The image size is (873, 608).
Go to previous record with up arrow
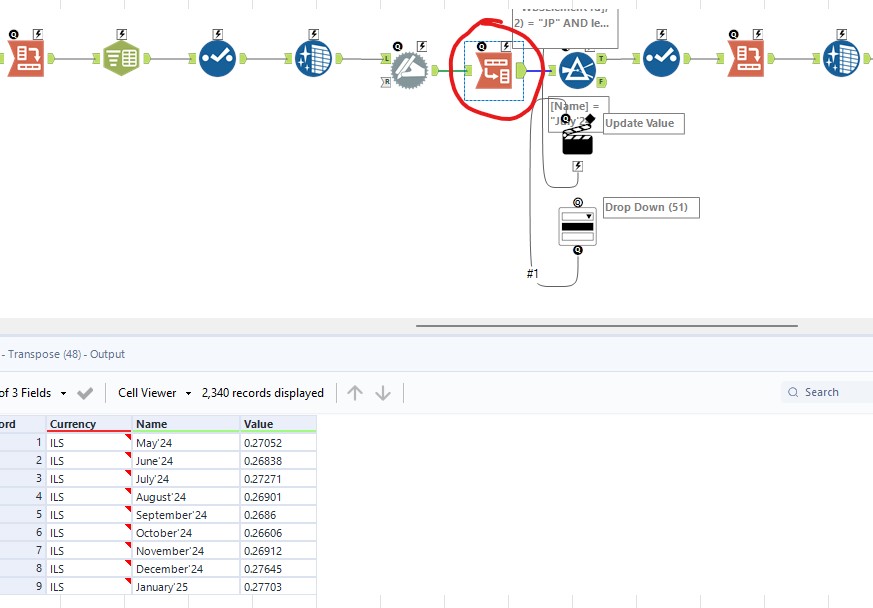[x=355, y=393]
